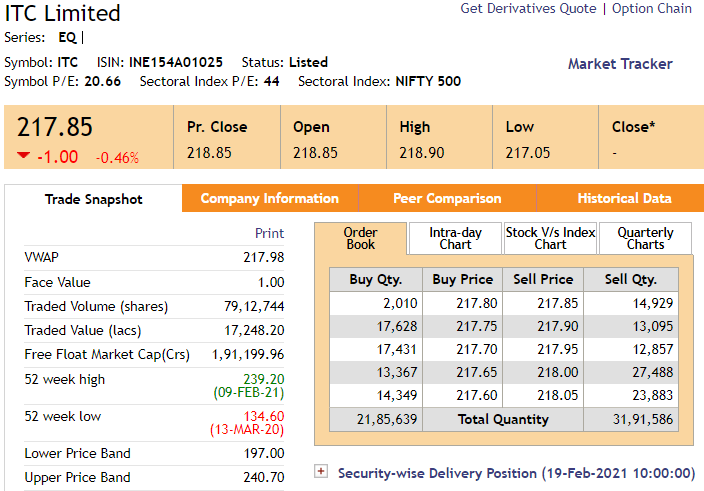Open the Peer Comparison tab
704x491 pixels.
pos(447,199)
